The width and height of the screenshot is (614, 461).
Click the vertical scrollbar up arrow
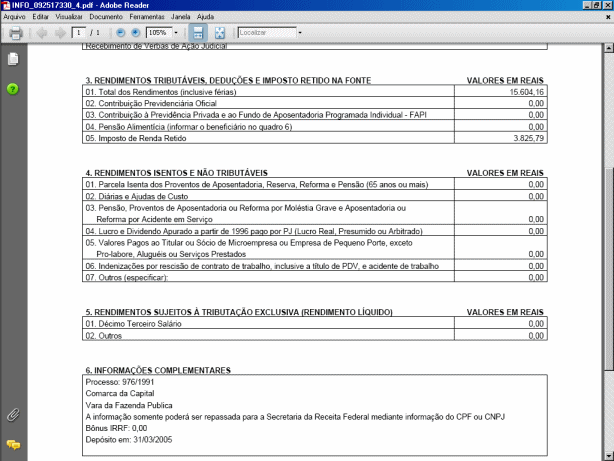(609, 48)
